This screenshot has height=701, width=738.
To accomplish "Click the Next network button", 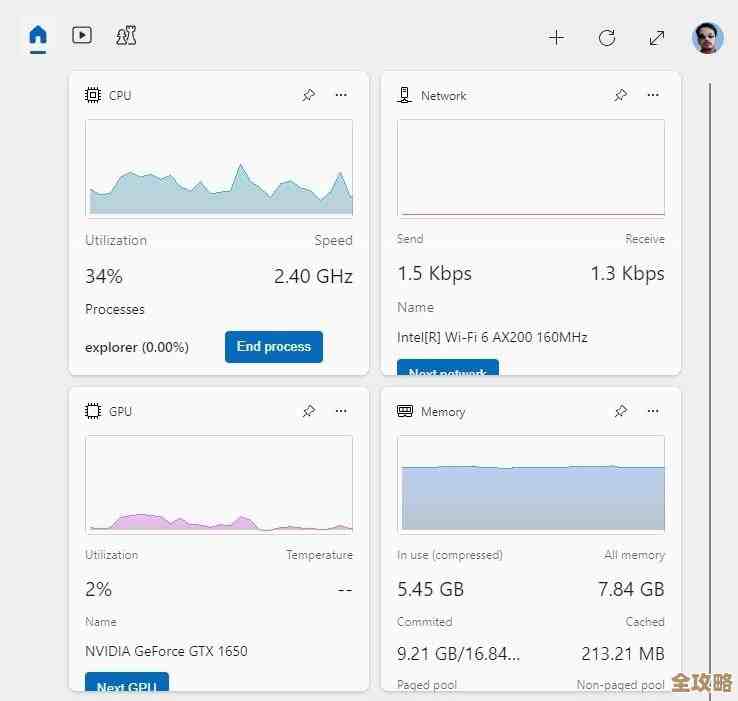I will (x=447, y=369).
